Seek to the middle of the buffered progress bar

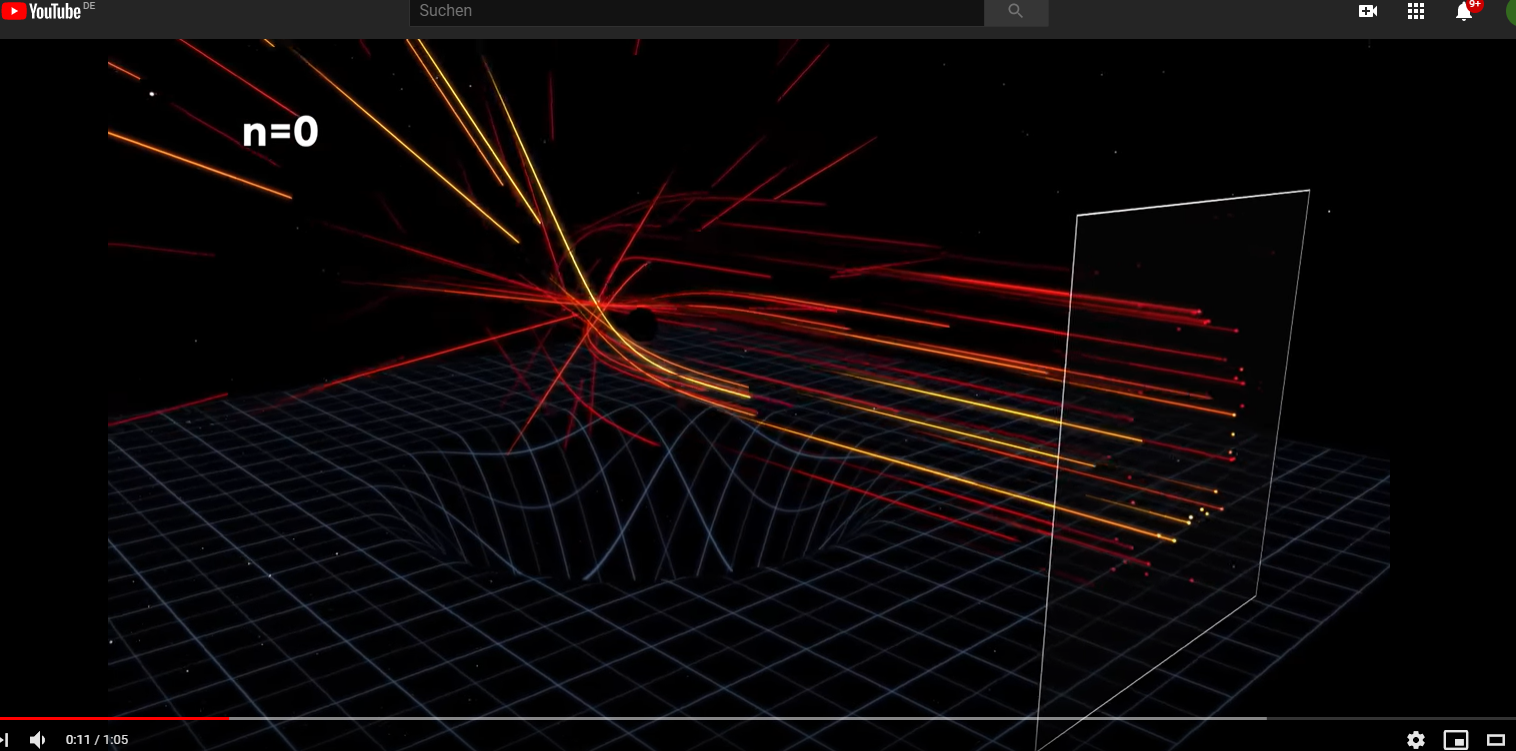tap(748, 718)
